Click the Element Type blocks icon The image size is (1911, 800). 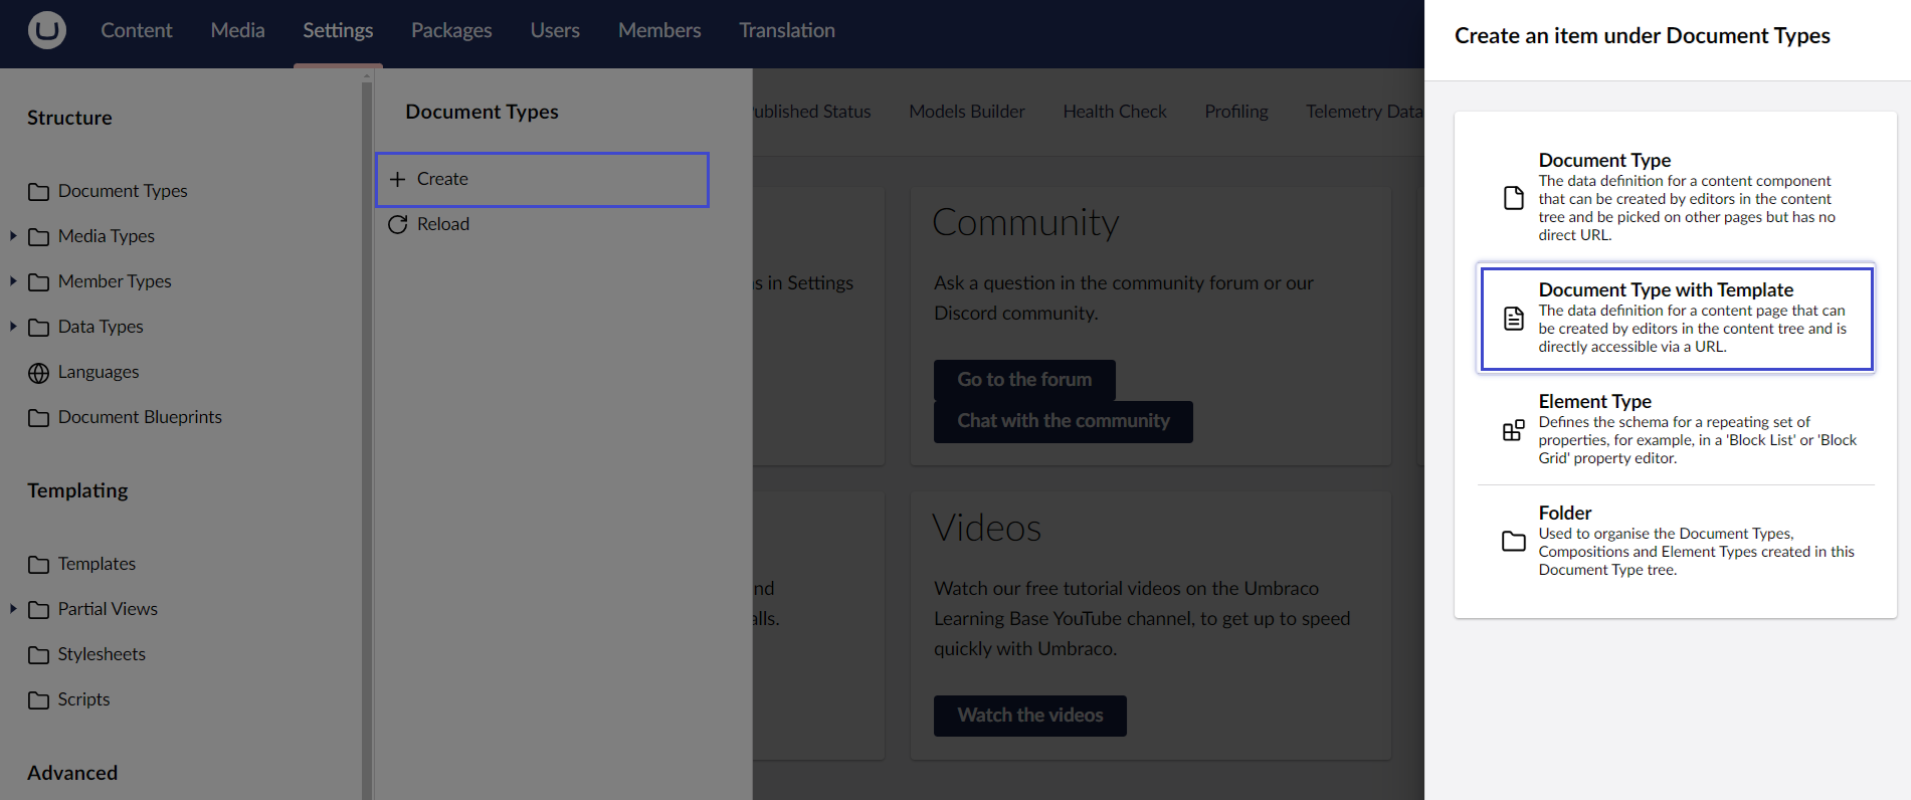pos(1514,430)
